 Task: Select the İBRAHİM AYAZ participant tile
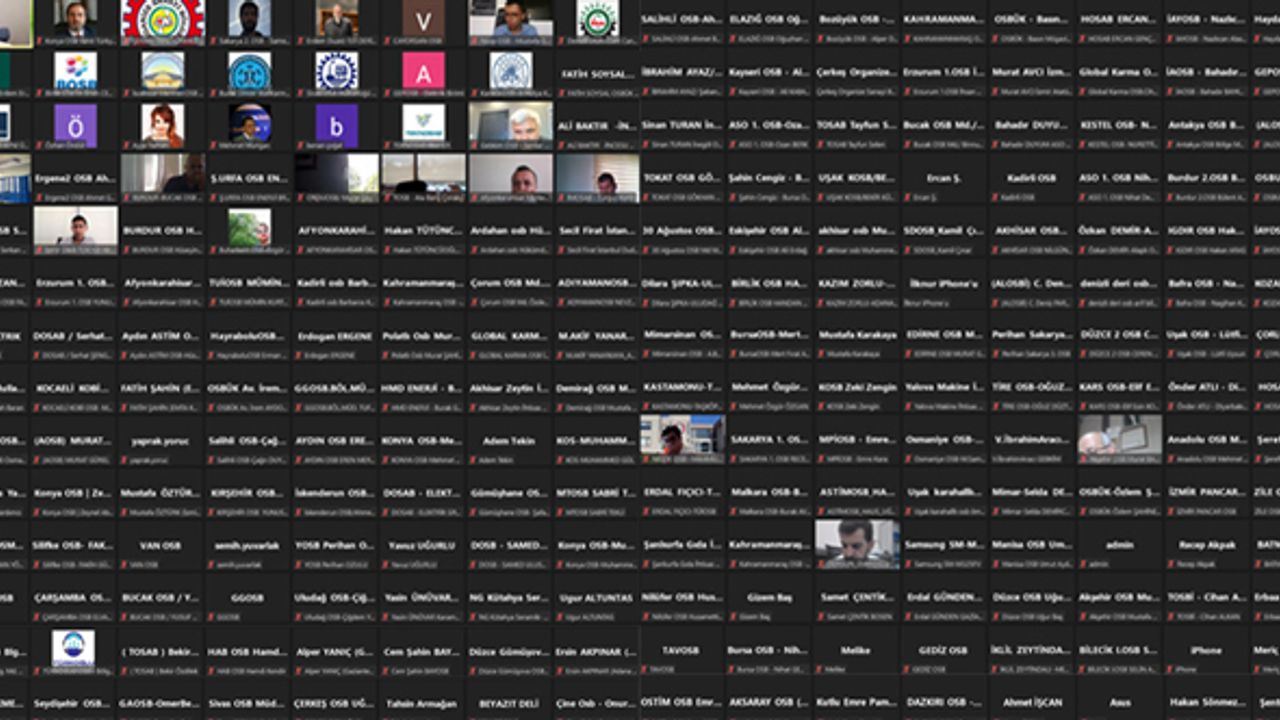click(x=683, y=74)
